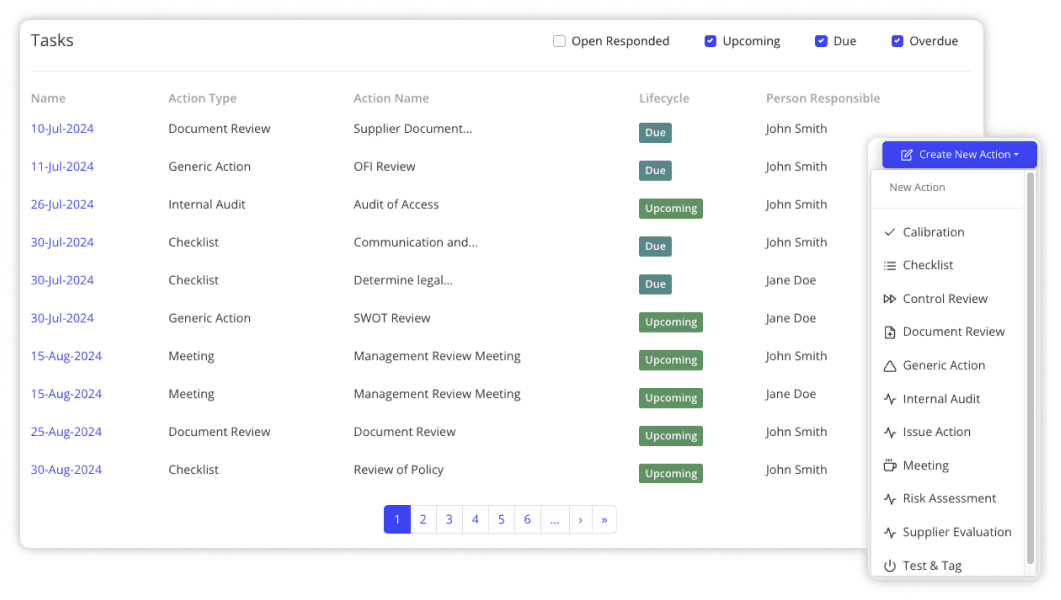This screenshot has width=1061, height=600.
Task: Click page 3 in the pagination
Action: [449, 519]
